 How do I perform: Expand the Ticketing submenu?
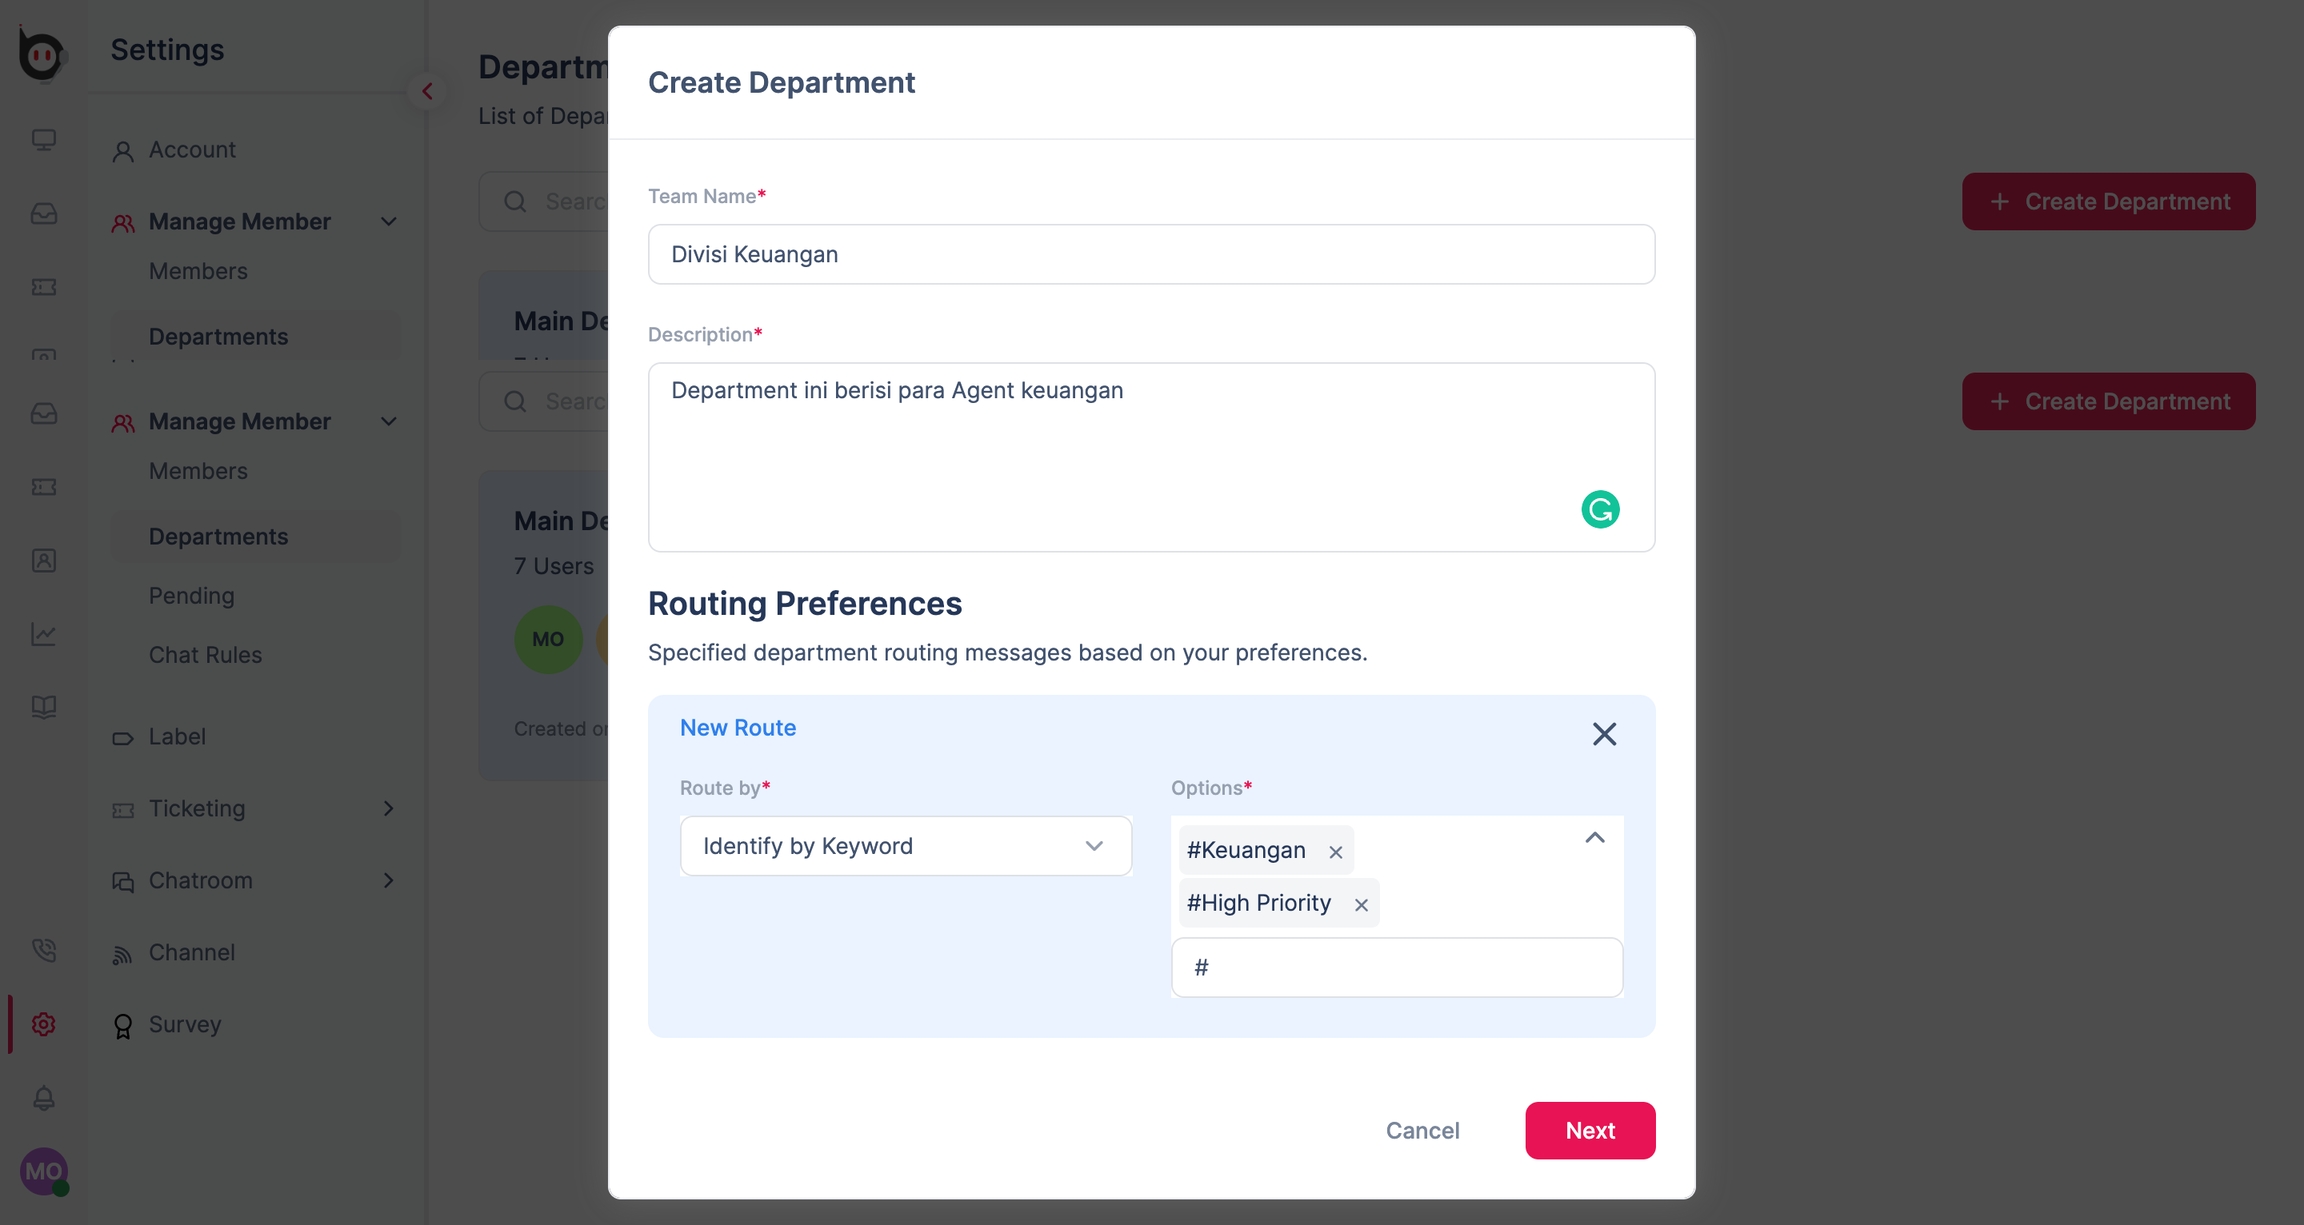pos(389,808)
